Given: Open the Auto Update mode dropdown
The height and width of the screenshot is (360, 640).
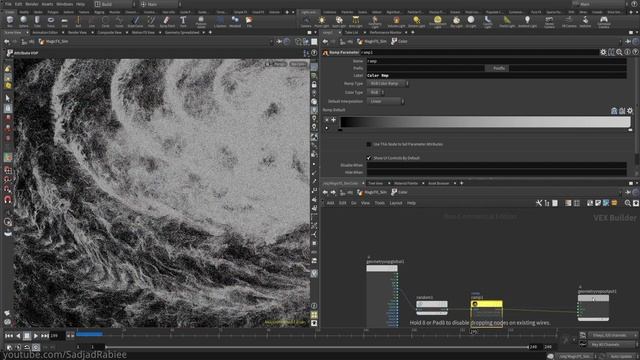Looking at the screenshot, I should (621, 356).
